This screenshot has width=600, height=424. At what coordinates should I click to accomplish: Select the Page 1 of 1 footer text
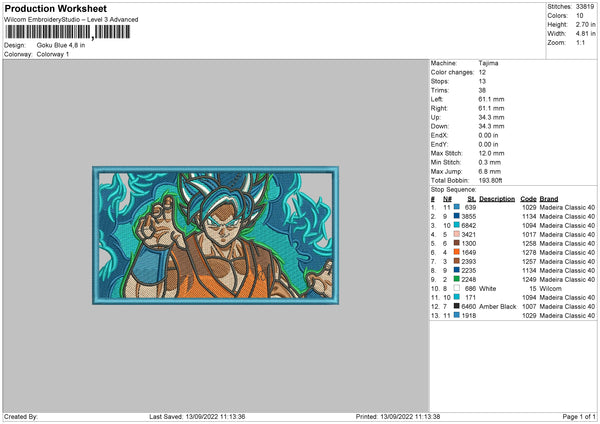point(579,416)
